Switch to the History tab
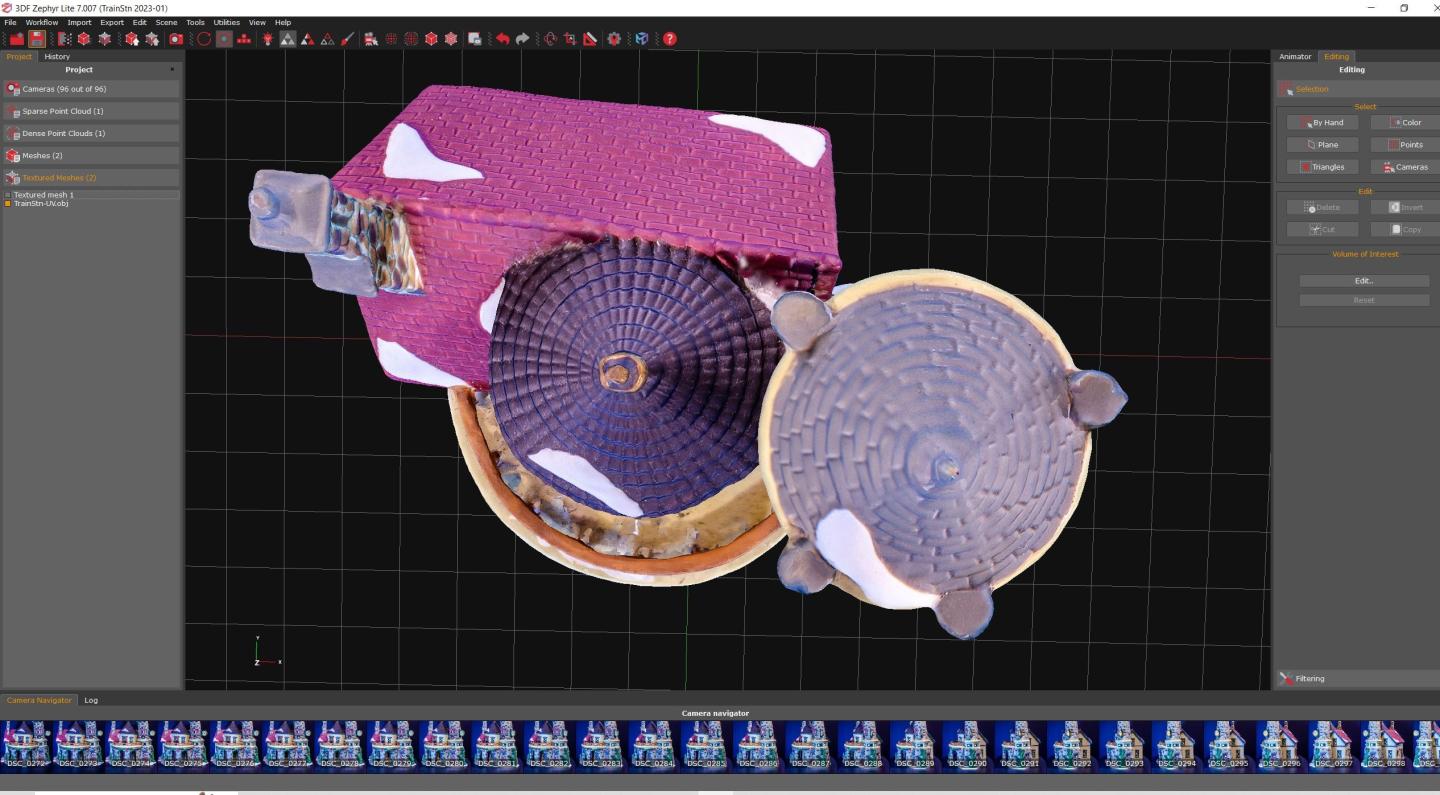Image resolution: width=1440 pixels, height=795 pixels. click(57, 56)
